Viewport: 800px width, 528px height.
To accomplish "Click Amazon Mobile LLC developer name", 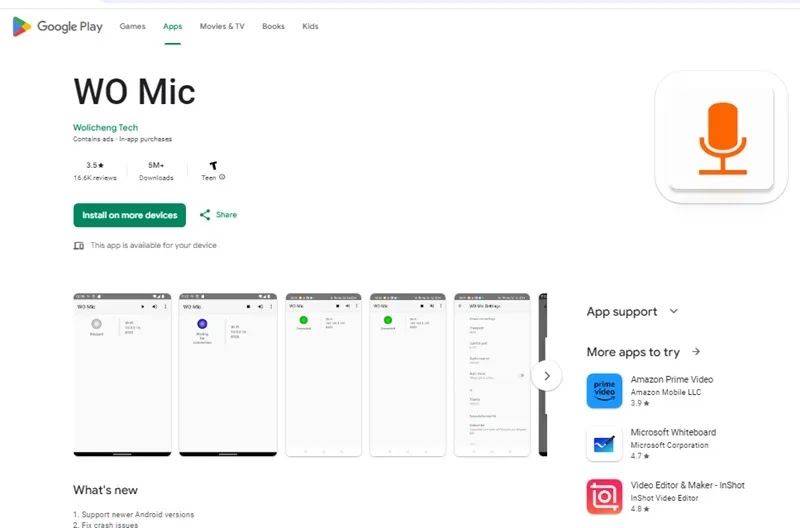I will pos(666,392).
